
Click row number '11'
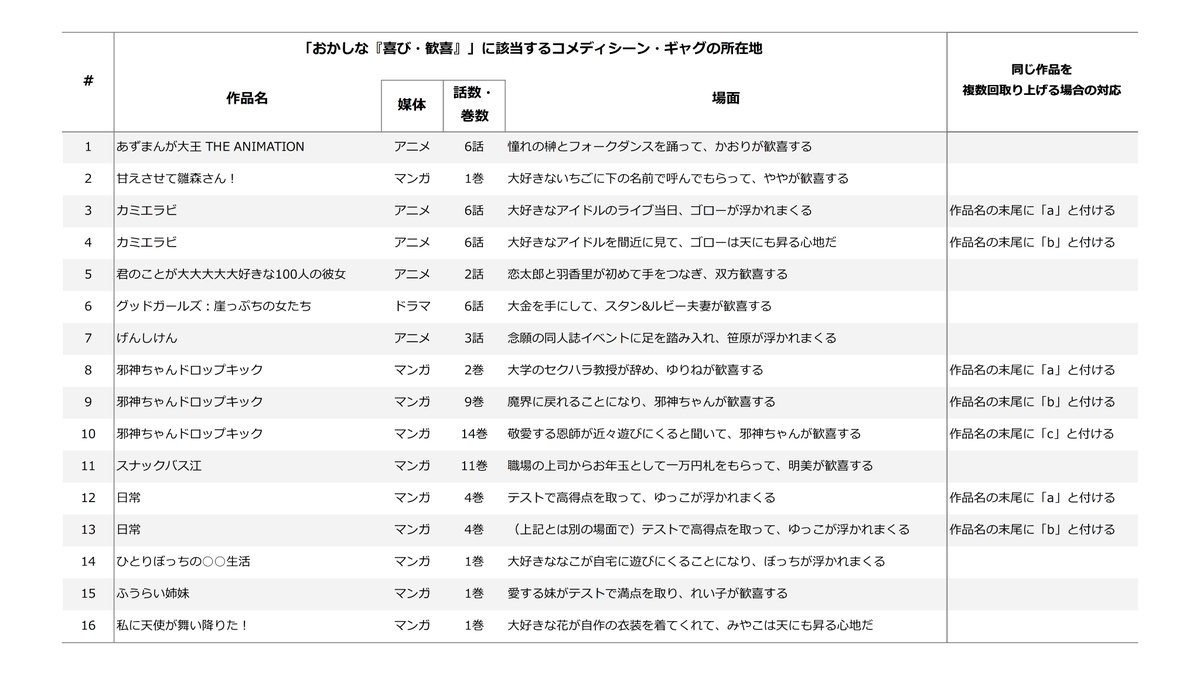(88, 466)
